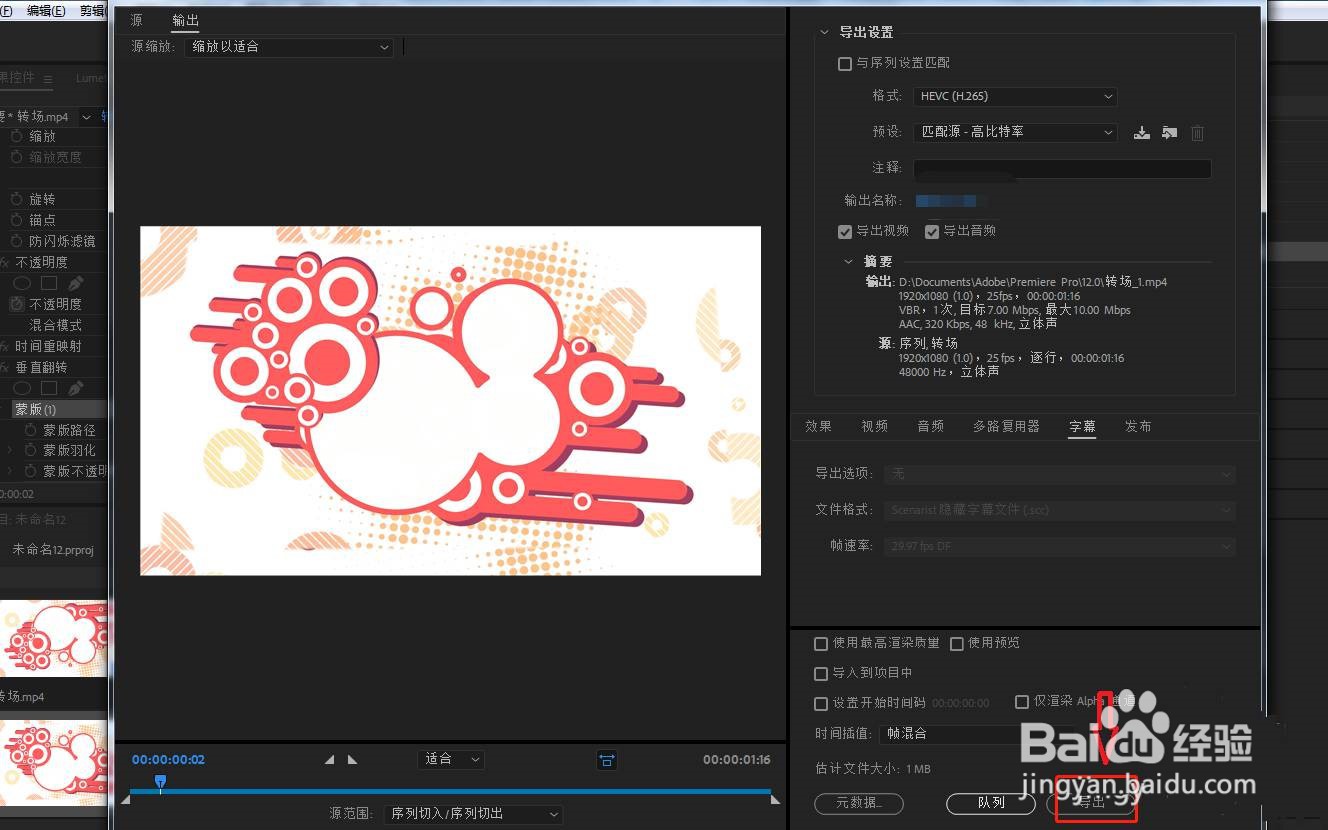Click the delete preset trash icon

coord(1197,132)
